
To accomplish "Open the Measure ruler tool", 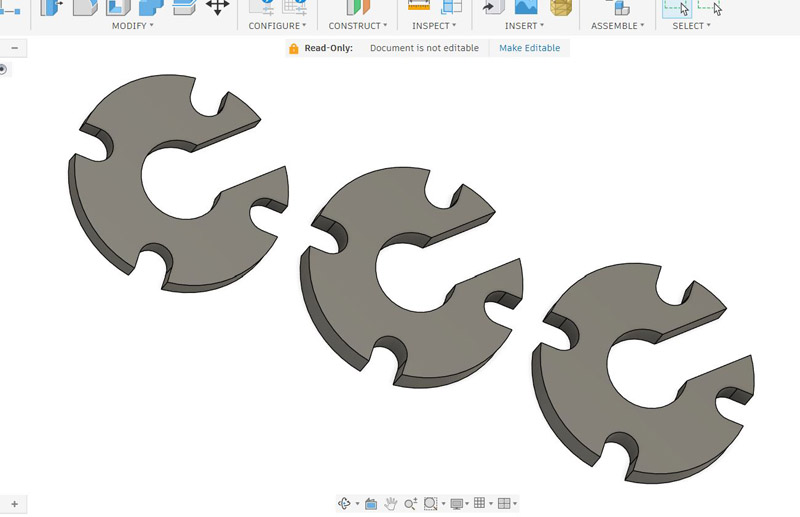I will (419, 7).
